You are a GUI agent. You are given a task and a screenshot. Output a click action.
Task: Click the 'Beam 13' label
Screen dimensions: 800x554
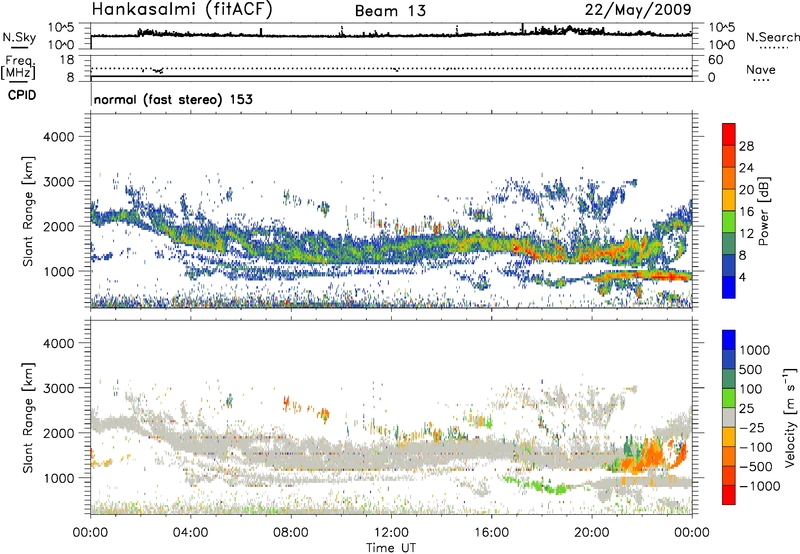(x=390, y=11)
